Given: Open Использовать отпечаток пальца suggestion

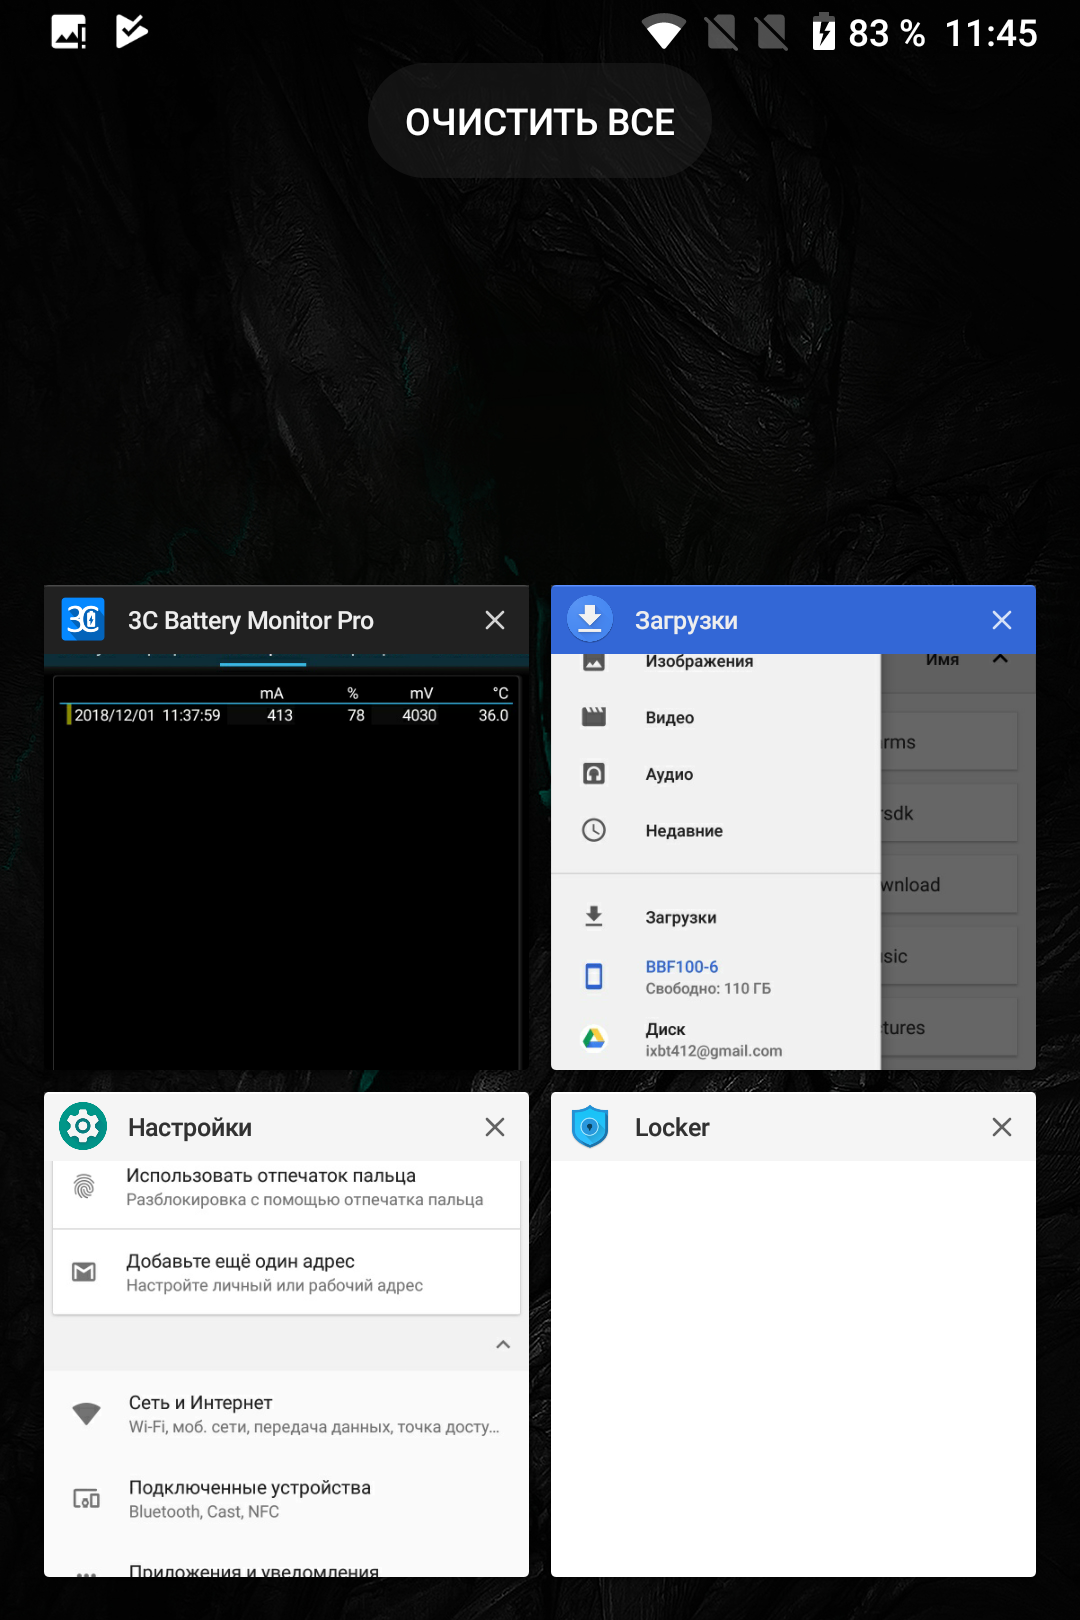Looking at the screenshot, I should click(x=286, y=1192).
